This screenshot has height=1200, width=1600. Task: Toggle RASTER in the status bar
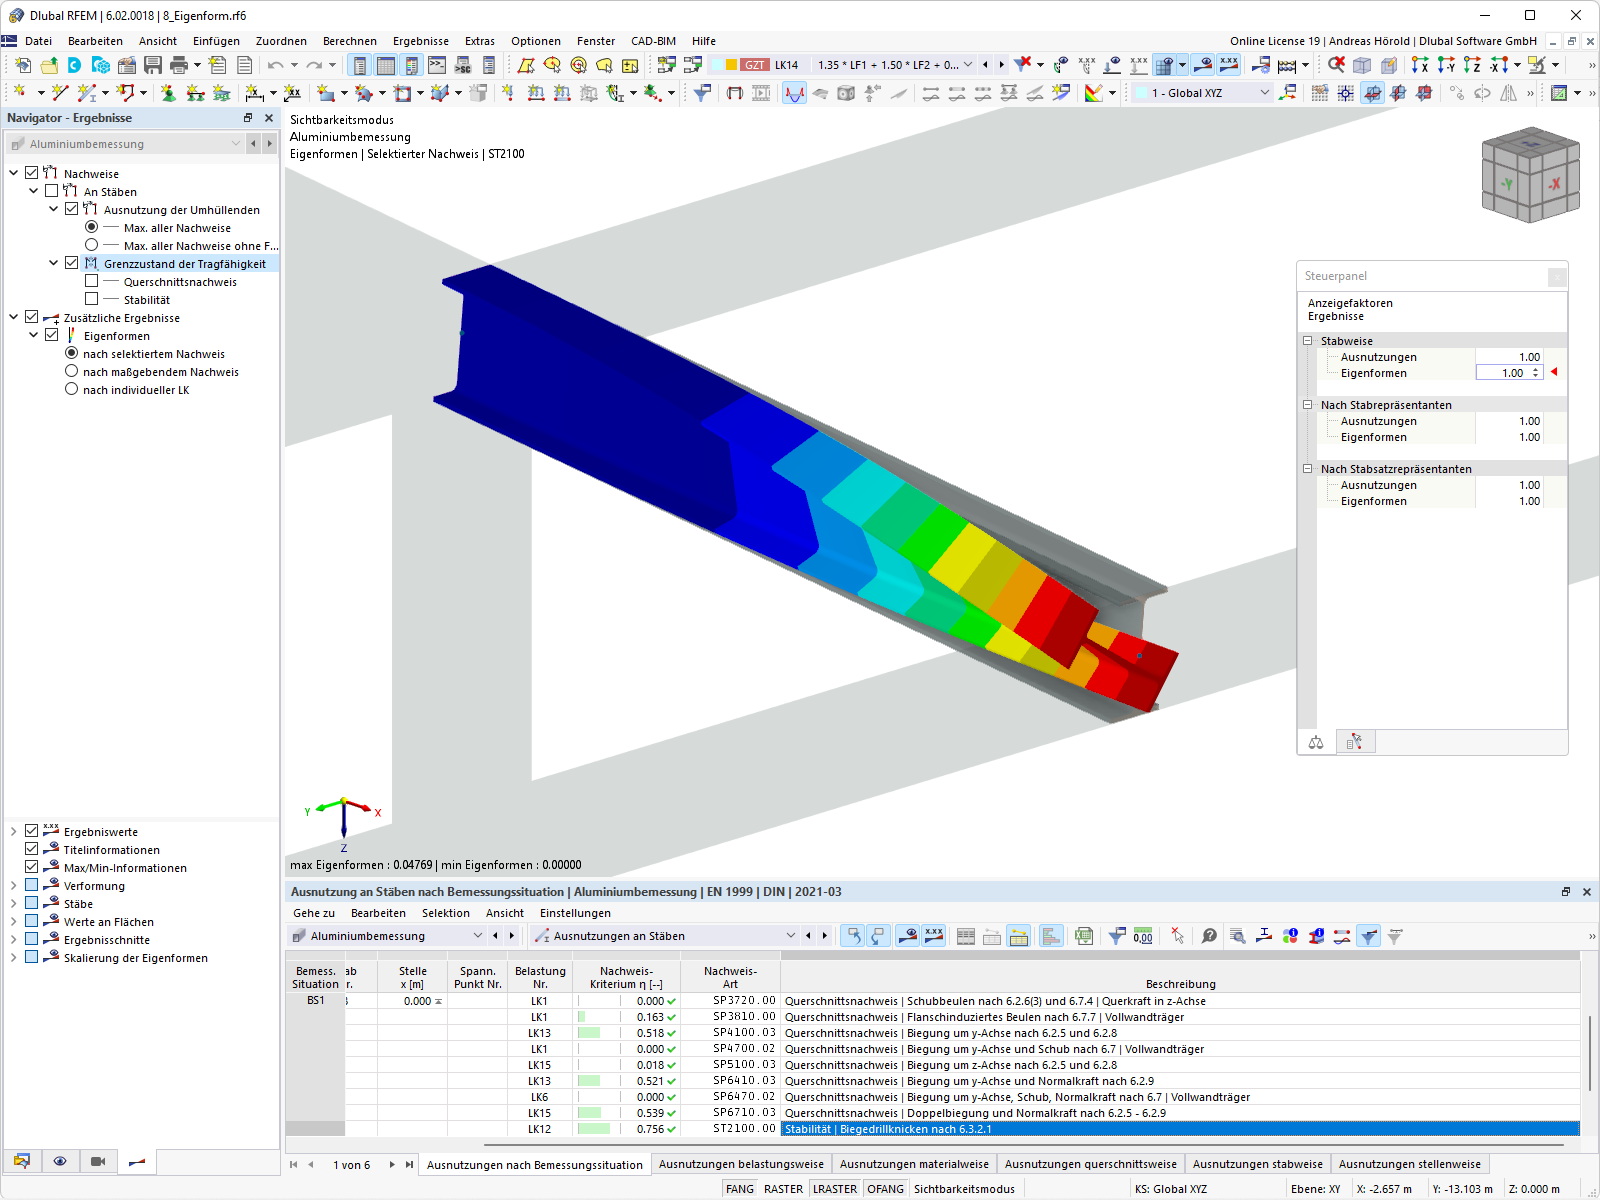784,1189
